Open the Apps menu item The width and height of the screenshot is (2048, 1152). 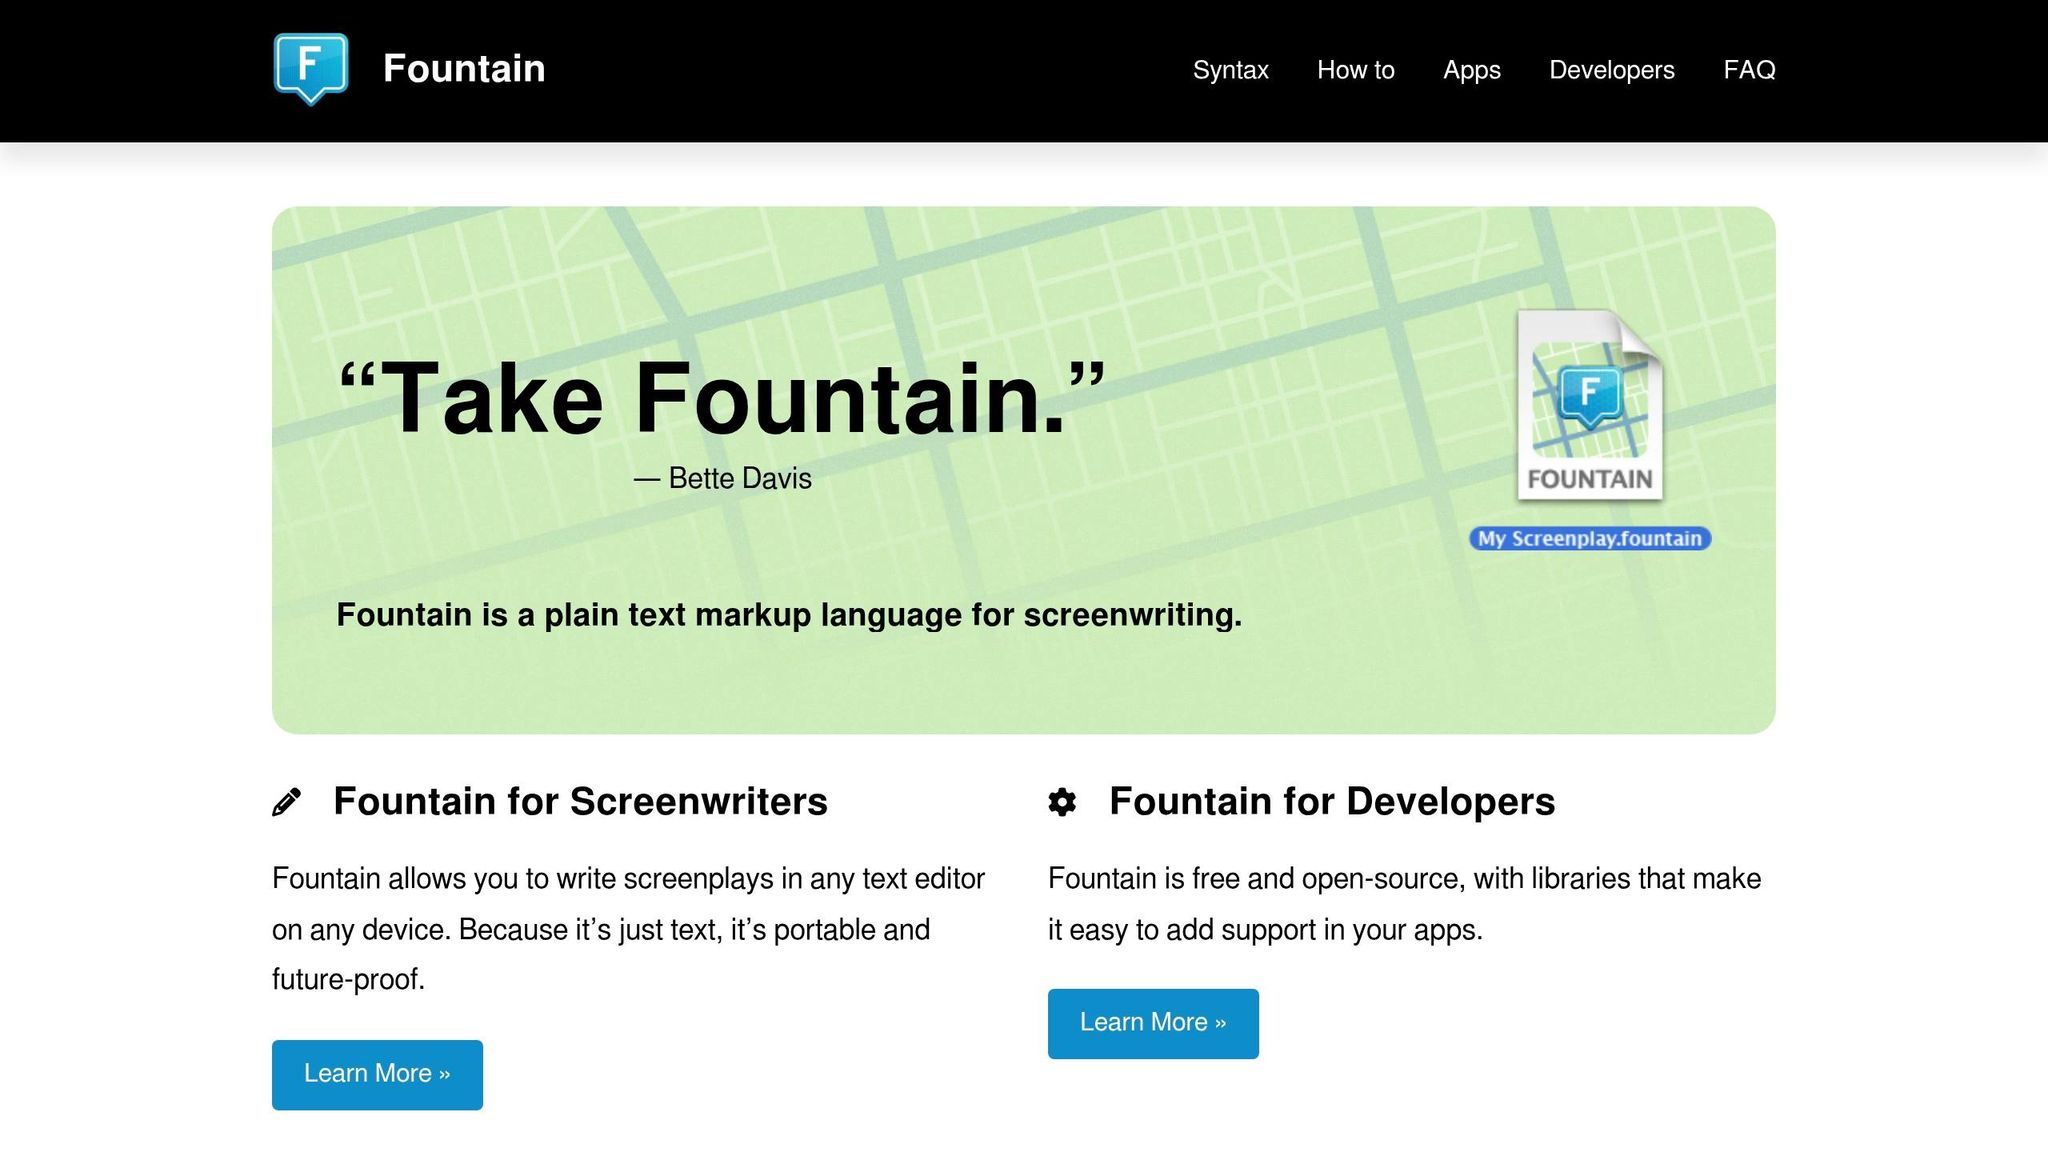point(1471,70)
